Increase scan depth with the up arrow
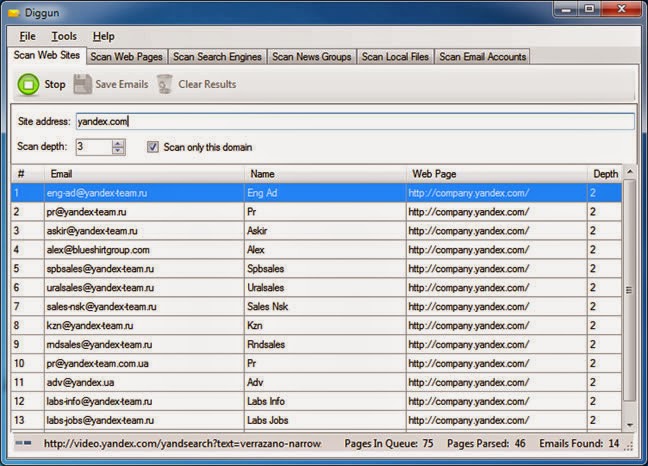This screenshot has width=648, height=466. point(118,143)
